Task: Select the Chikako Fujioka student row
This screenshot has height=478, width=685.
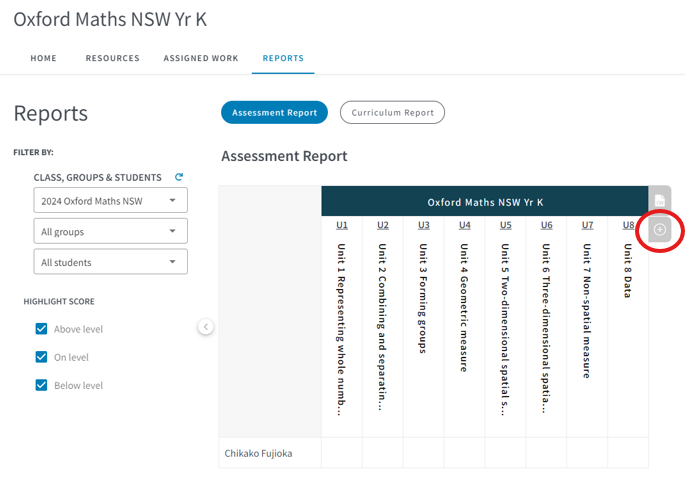Action: 433,453
